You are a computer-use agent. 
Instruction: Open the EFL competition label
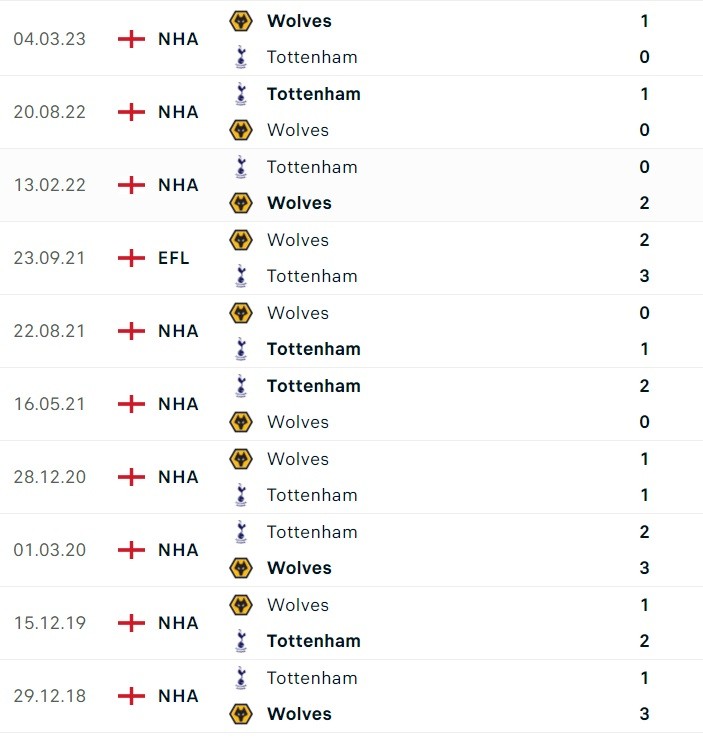pyautogui.click(x=174, y=258)
